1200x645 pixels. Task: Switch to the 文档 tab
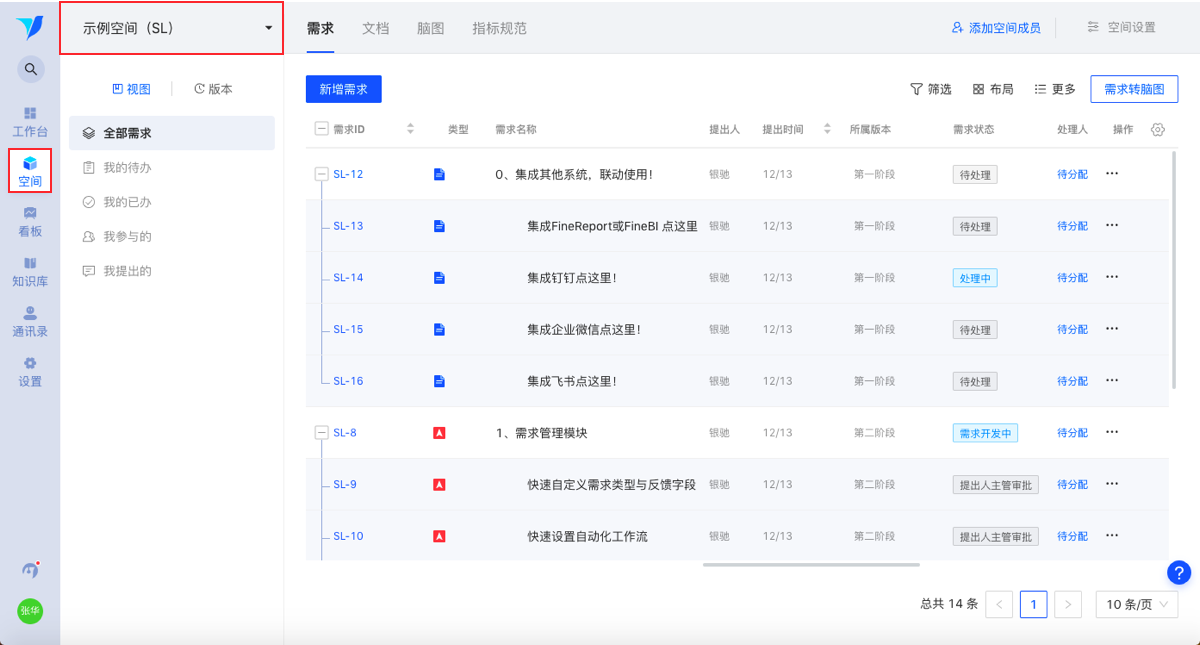click(x=375, y=28)
